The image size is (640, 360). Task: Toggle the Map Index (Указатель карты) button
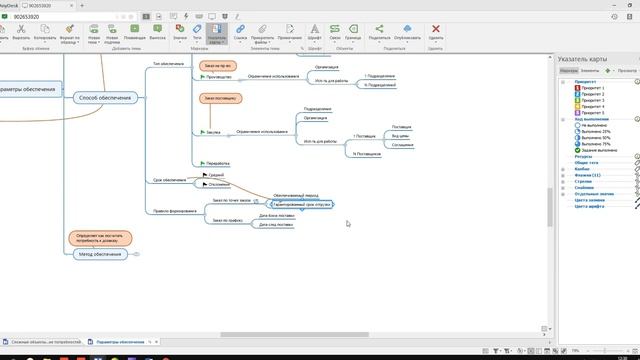[217, 33]
